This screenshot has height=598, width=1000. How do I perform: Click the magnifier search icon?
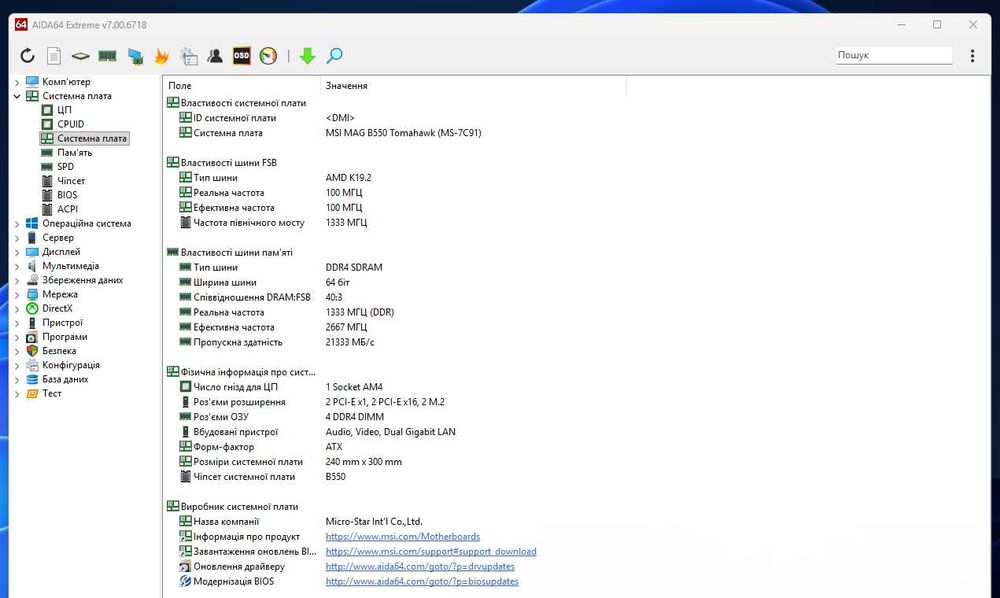click(334, 56)
